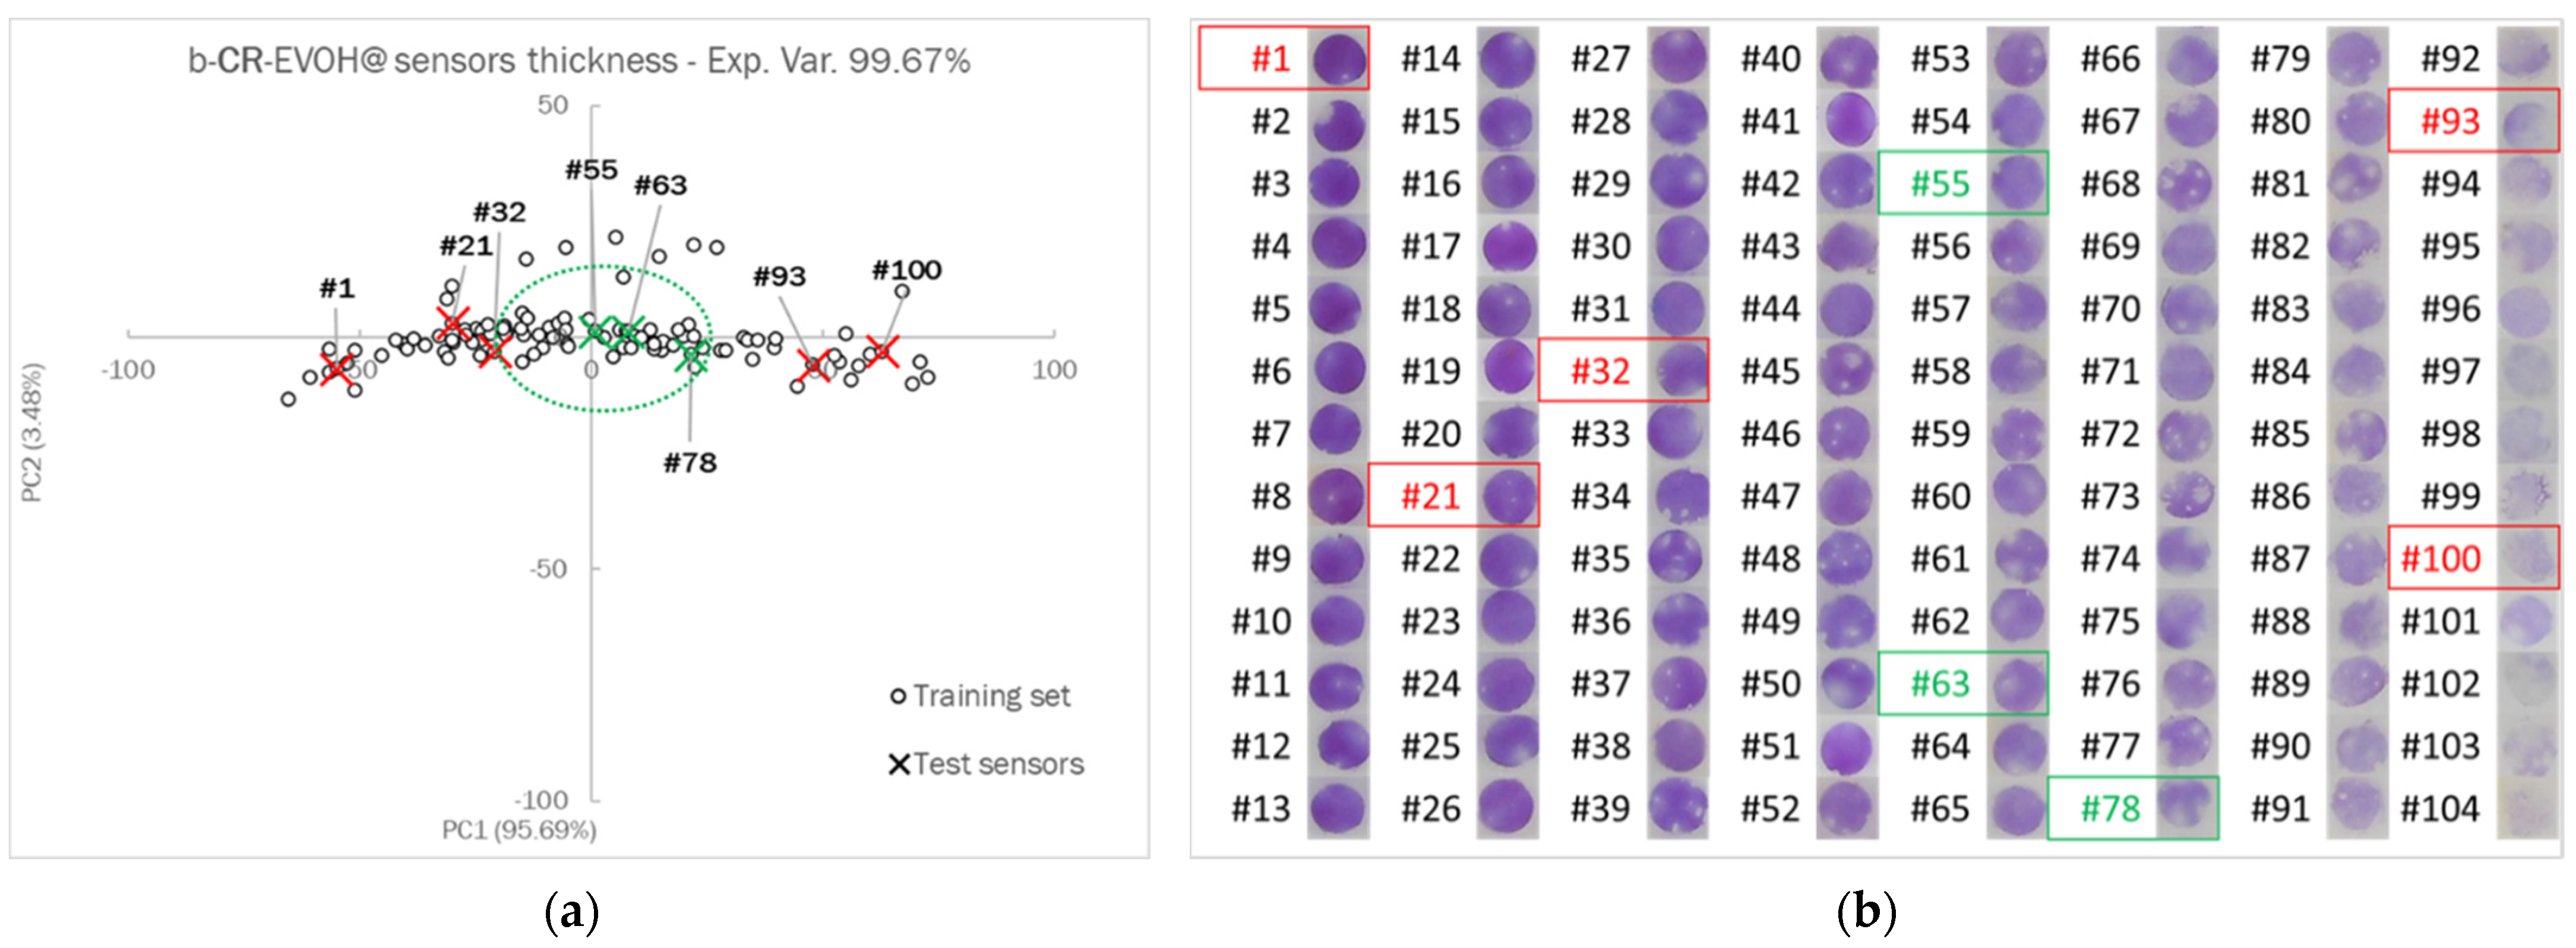
Task: Click the sensor #1 thumbnail in red box
Action: click(x=1338, y=58)
